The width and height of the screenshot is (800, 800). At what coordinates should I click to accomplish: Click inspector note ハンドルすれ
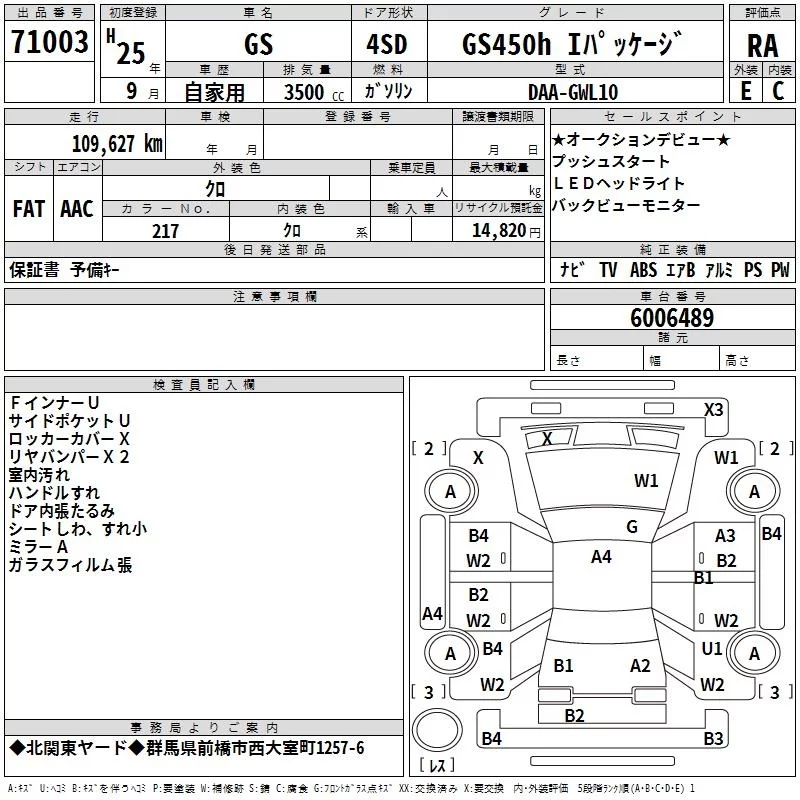coord(54,493)
